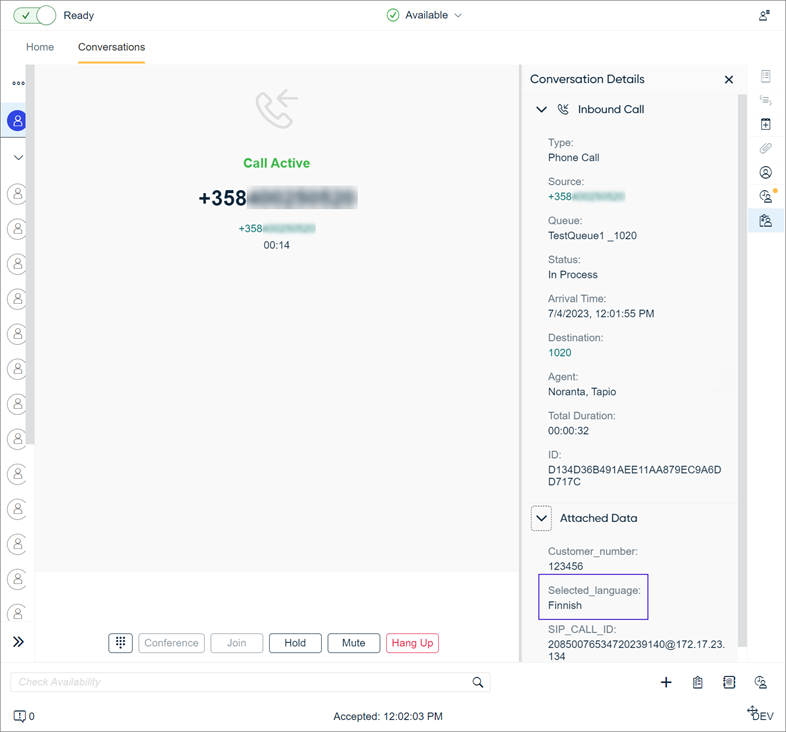Image resolution: width=786 pixels, height=732 pixels.
Task: Click the three-dot menu in left sidebar
Action: click(x=18, y=83)
